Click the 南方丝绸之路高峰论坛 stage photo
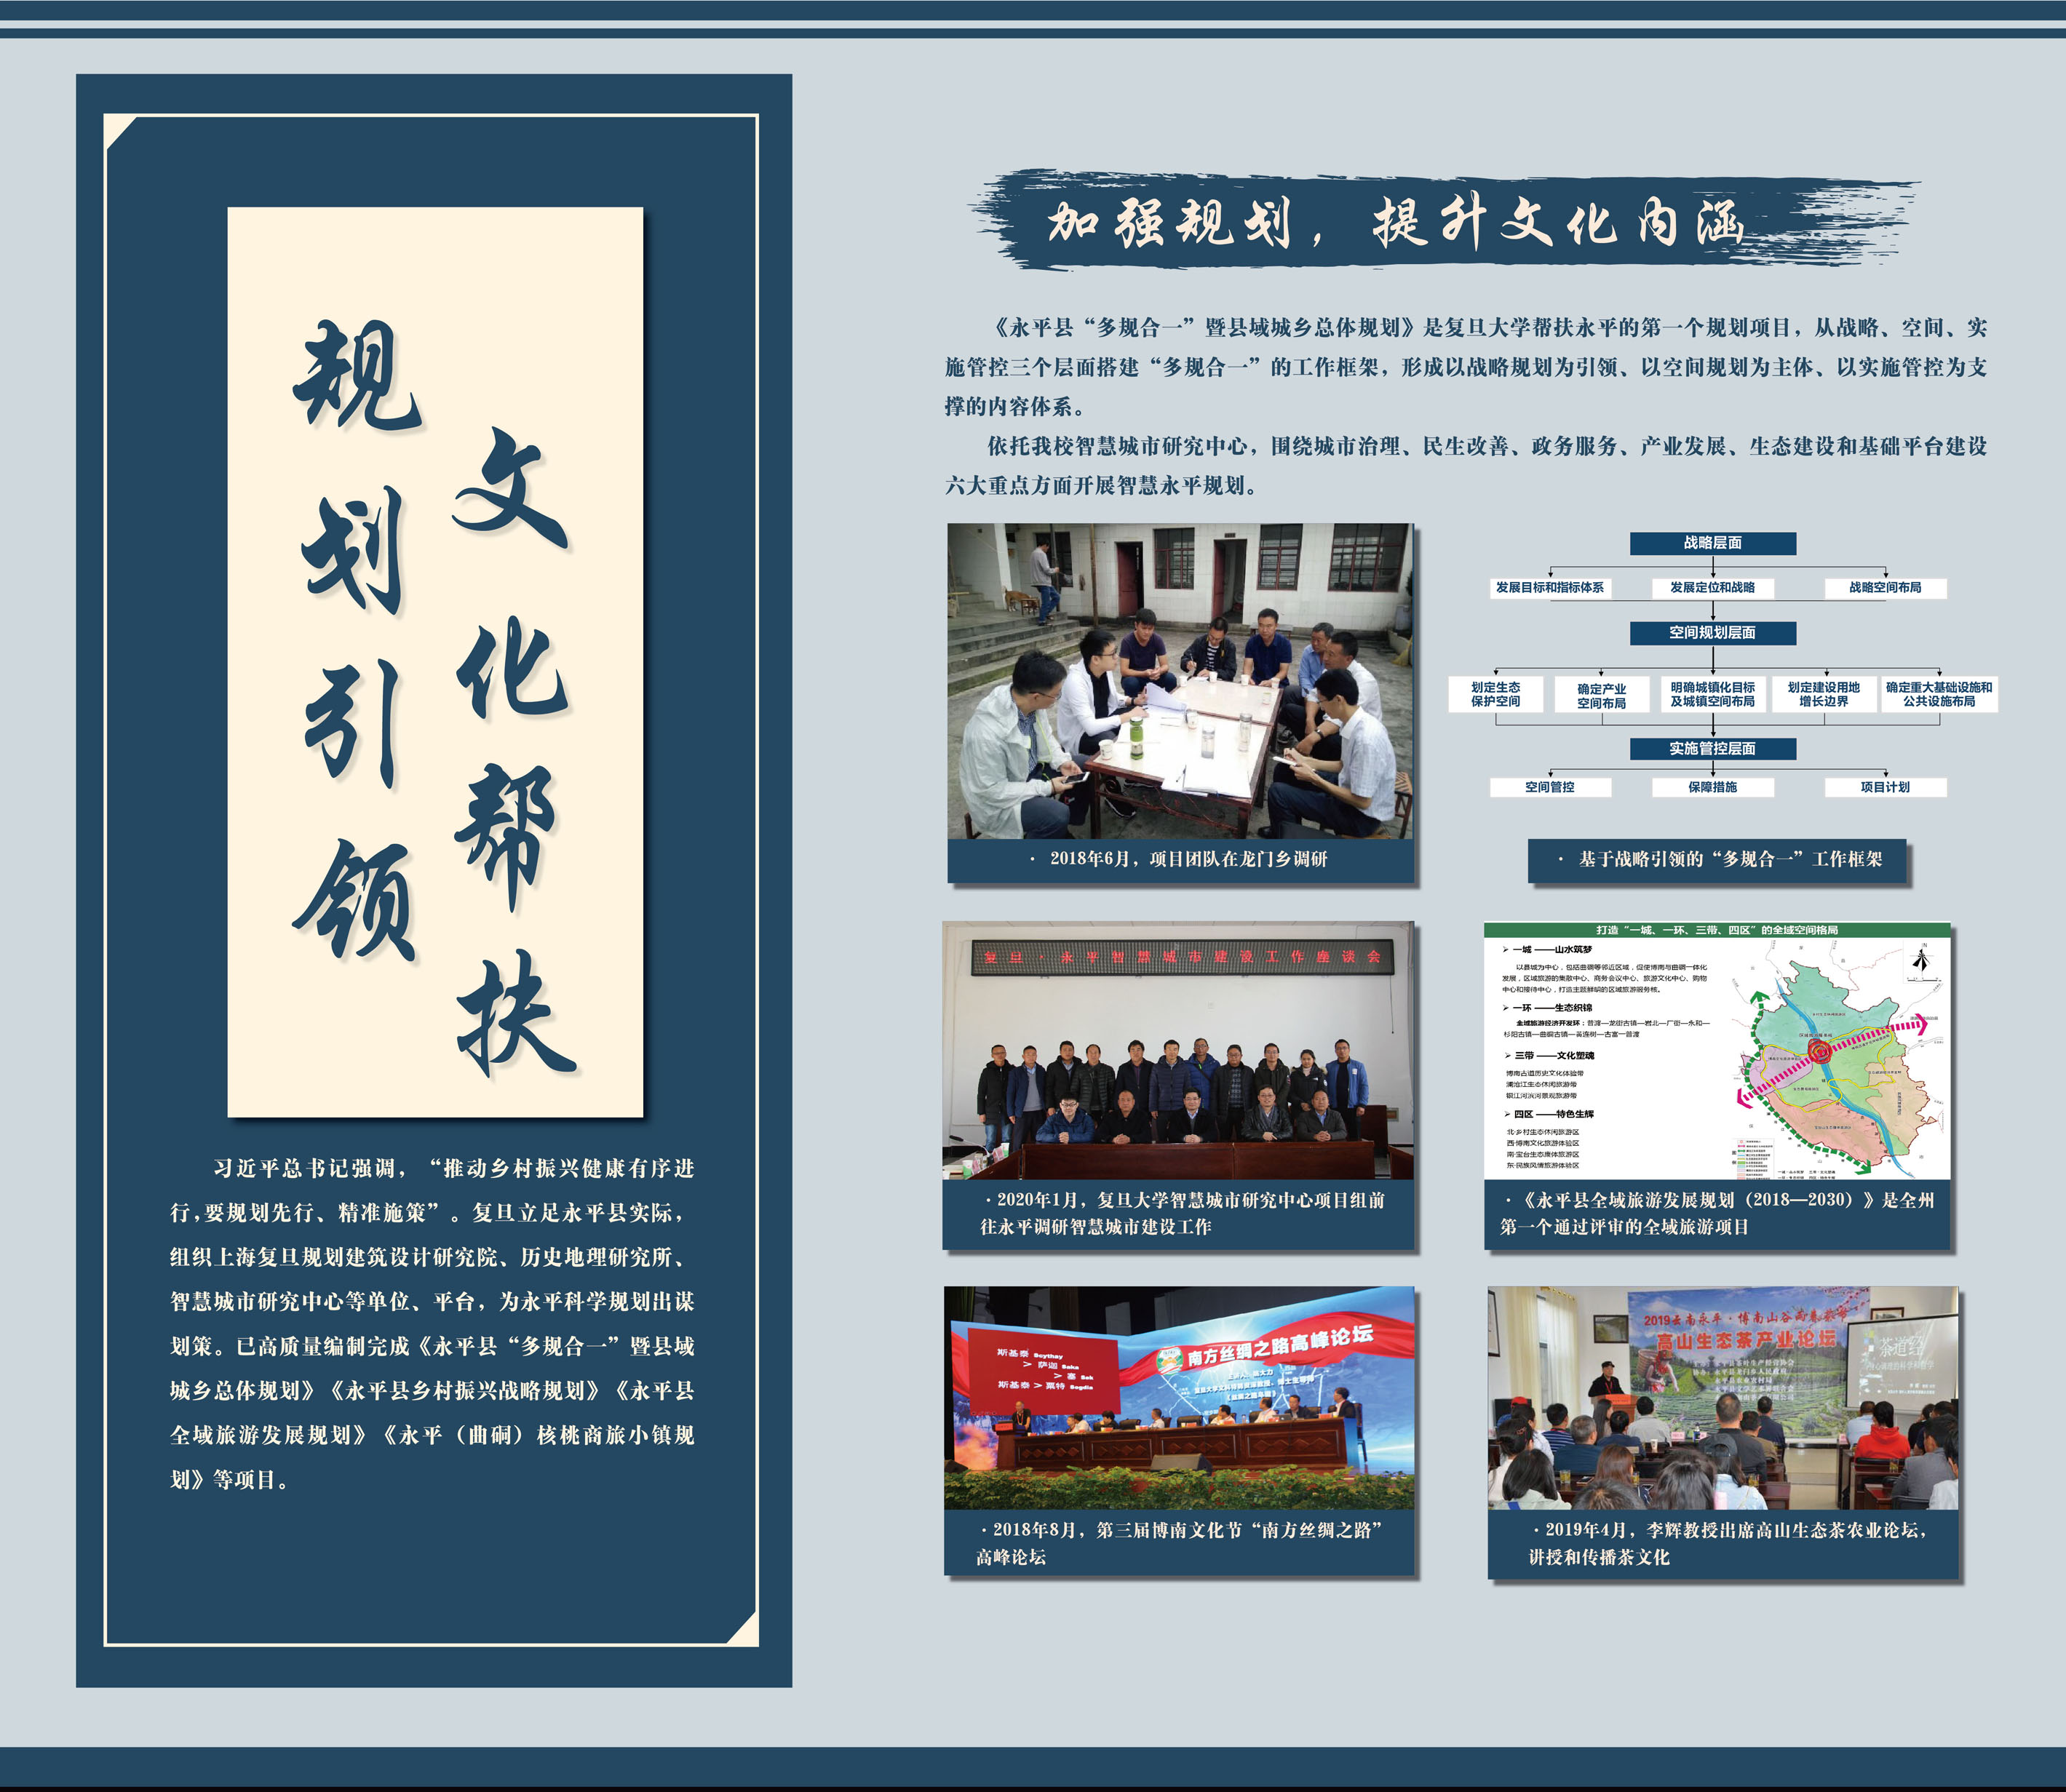 pyautogui.click(x=1179, y=1397)
